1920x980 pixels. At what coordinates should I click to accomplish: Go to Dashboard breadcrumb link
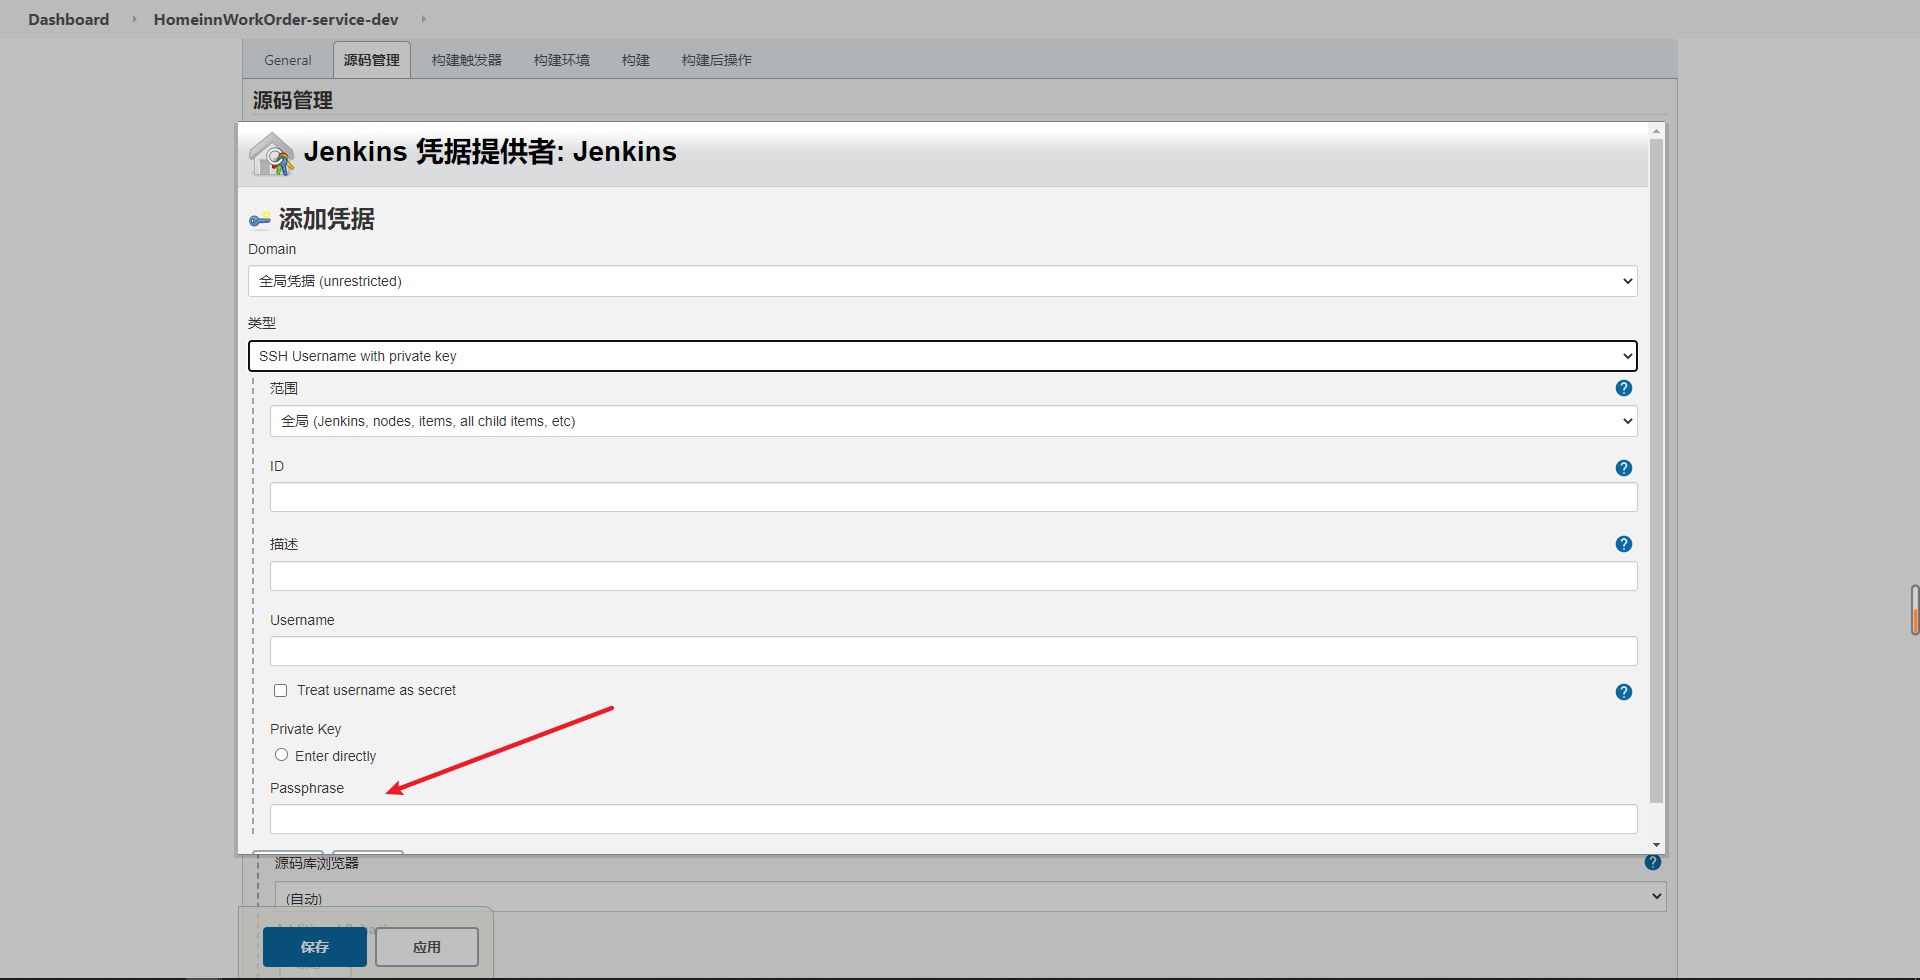(x=69, y=19)
